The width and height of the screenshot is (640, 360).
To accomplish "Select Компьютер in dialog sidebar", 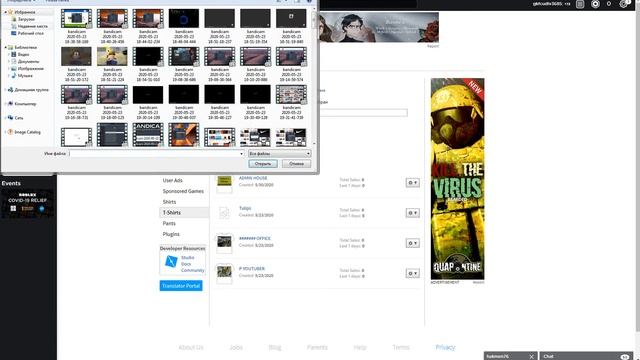I will (x=22, y=104).
